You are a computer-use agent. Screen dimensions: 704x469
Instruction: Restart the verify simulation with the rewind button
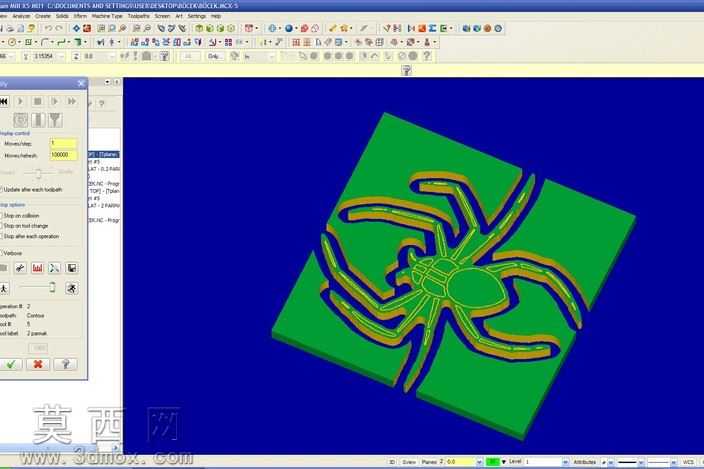[4, 101]
